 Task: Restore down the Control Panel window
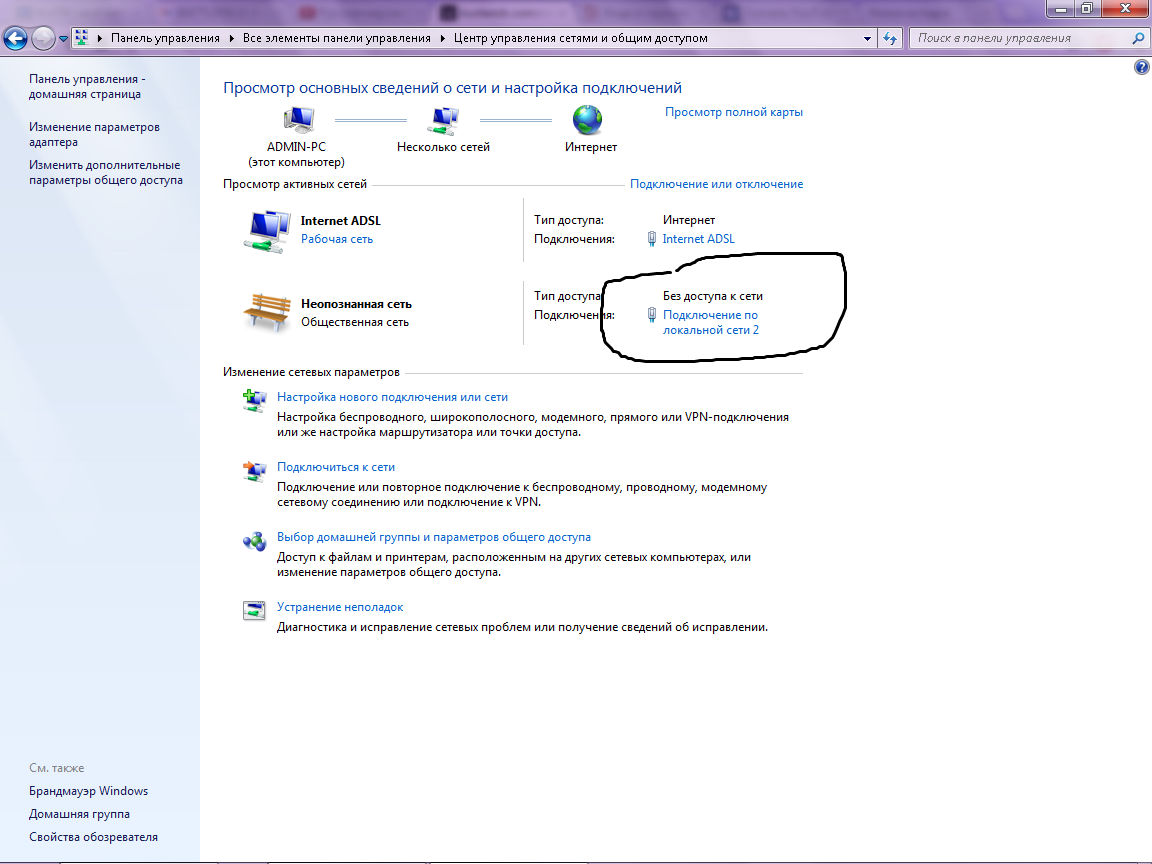pyautogui.click(x=1086, y=9)
